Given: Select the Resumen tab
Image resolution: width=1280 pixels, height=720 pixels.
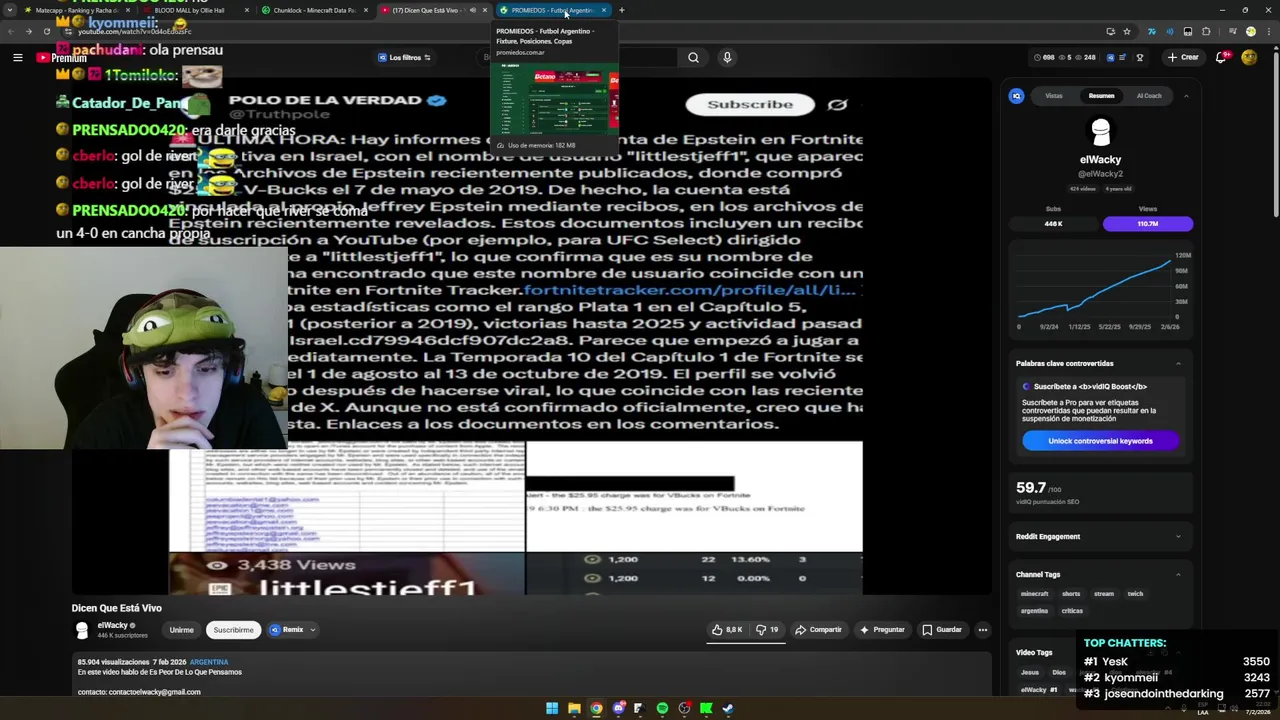Looking at the screenshot, I should click(1101, 96).
